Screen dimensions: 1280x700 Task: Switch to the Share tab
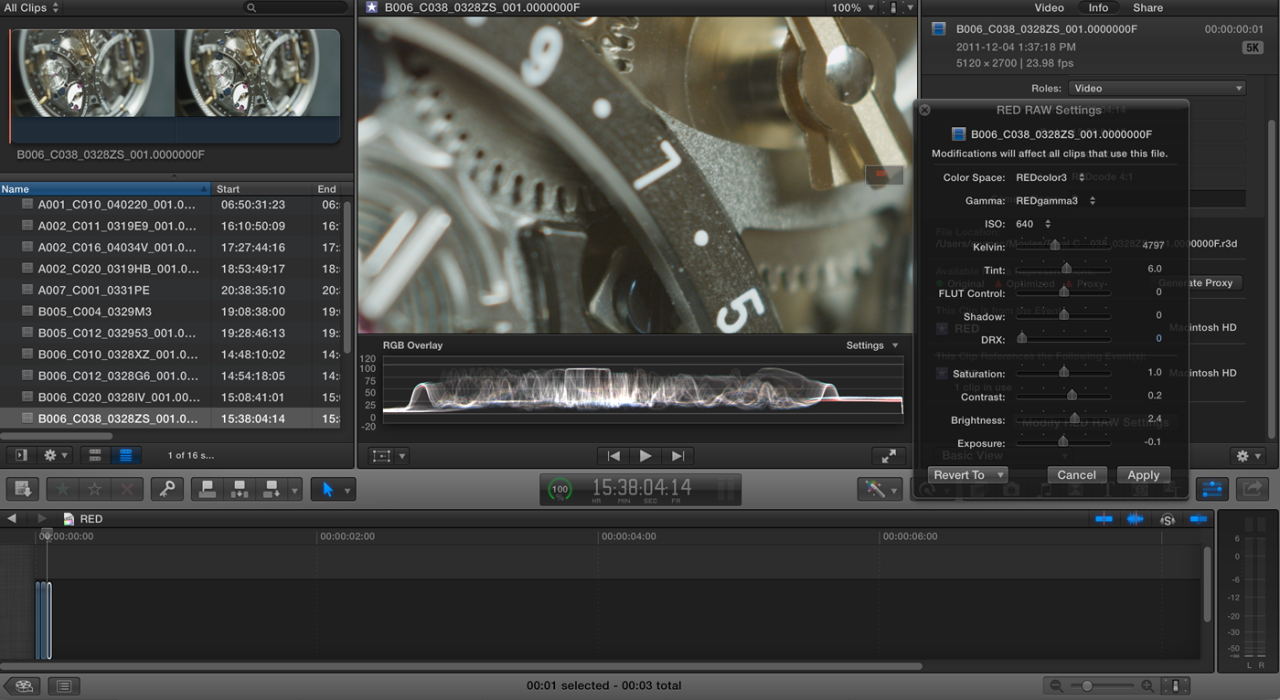1147,8
